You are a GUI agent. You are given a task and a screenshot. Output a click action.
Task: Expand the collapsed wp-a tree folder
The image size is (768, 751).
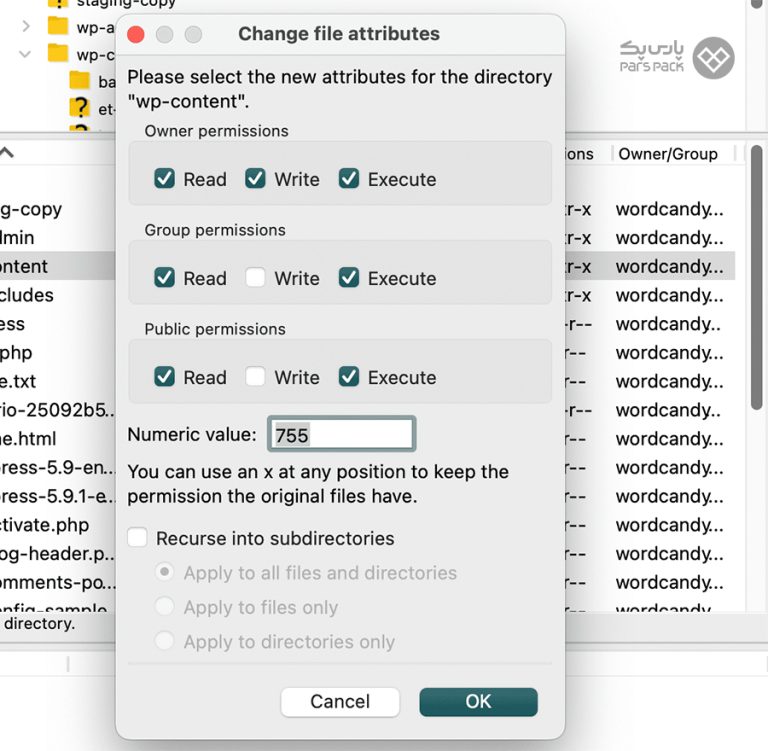click(x=26, y=26)
